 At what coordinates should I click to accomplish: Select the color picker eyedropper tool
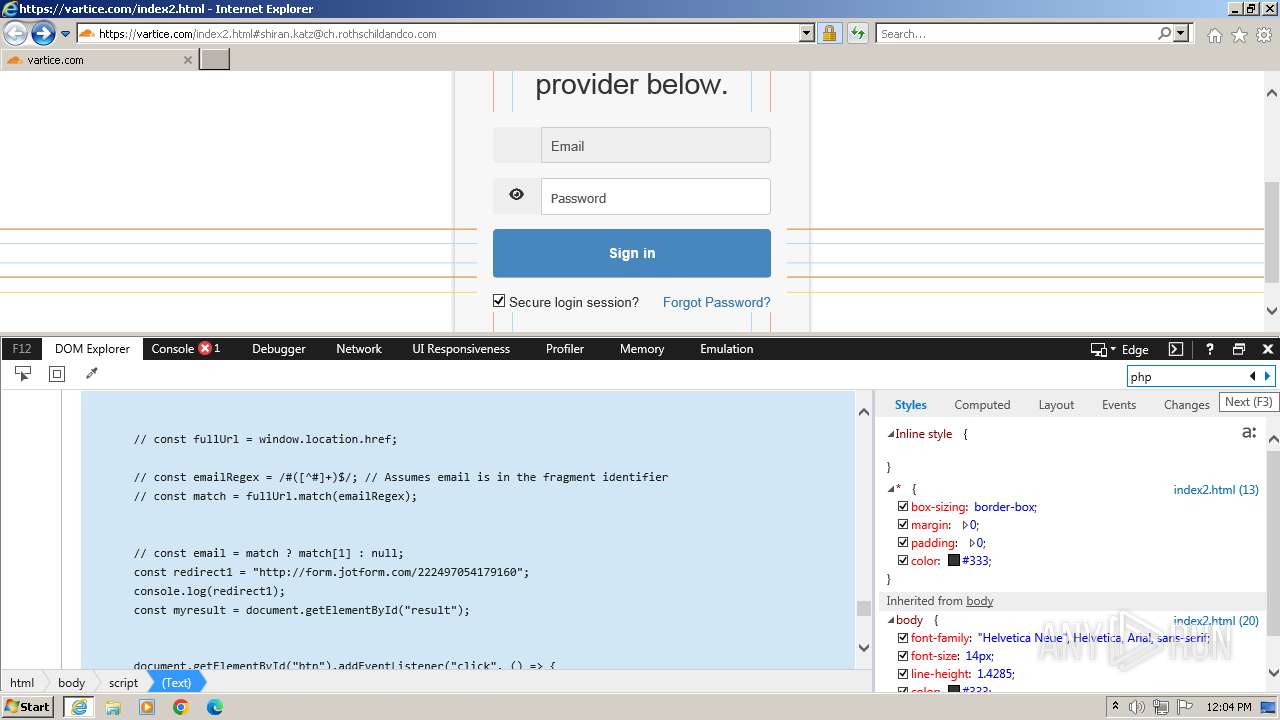pyautogui.click(x=92, y=373)
